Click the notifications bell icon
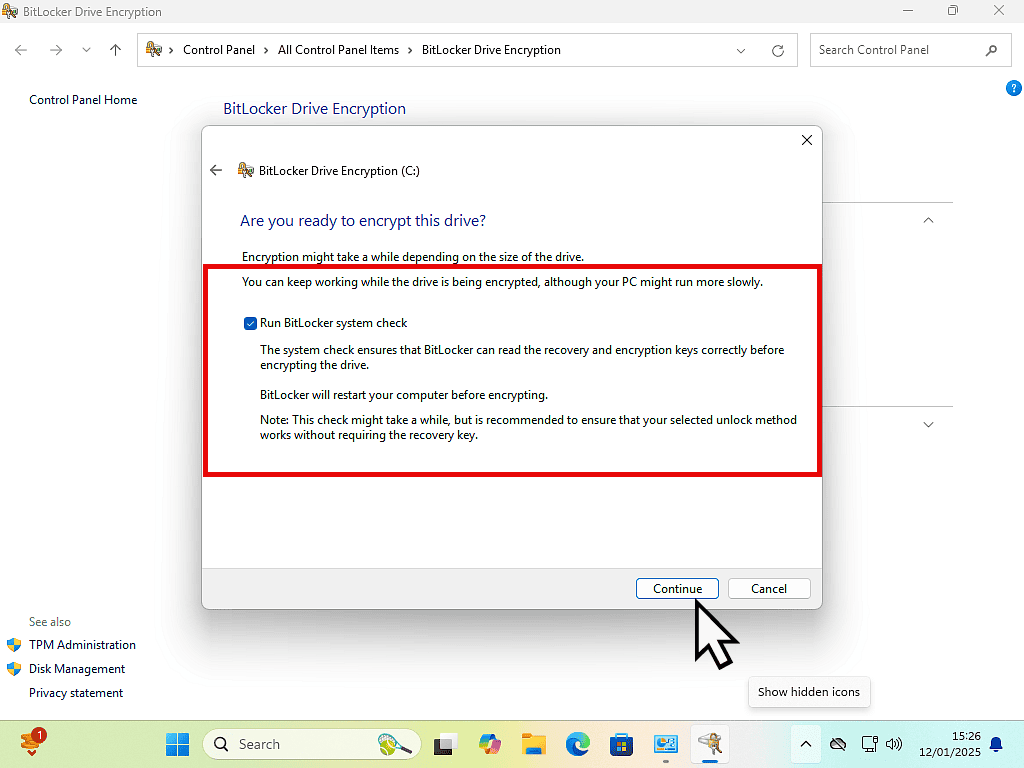 [996, 744]
